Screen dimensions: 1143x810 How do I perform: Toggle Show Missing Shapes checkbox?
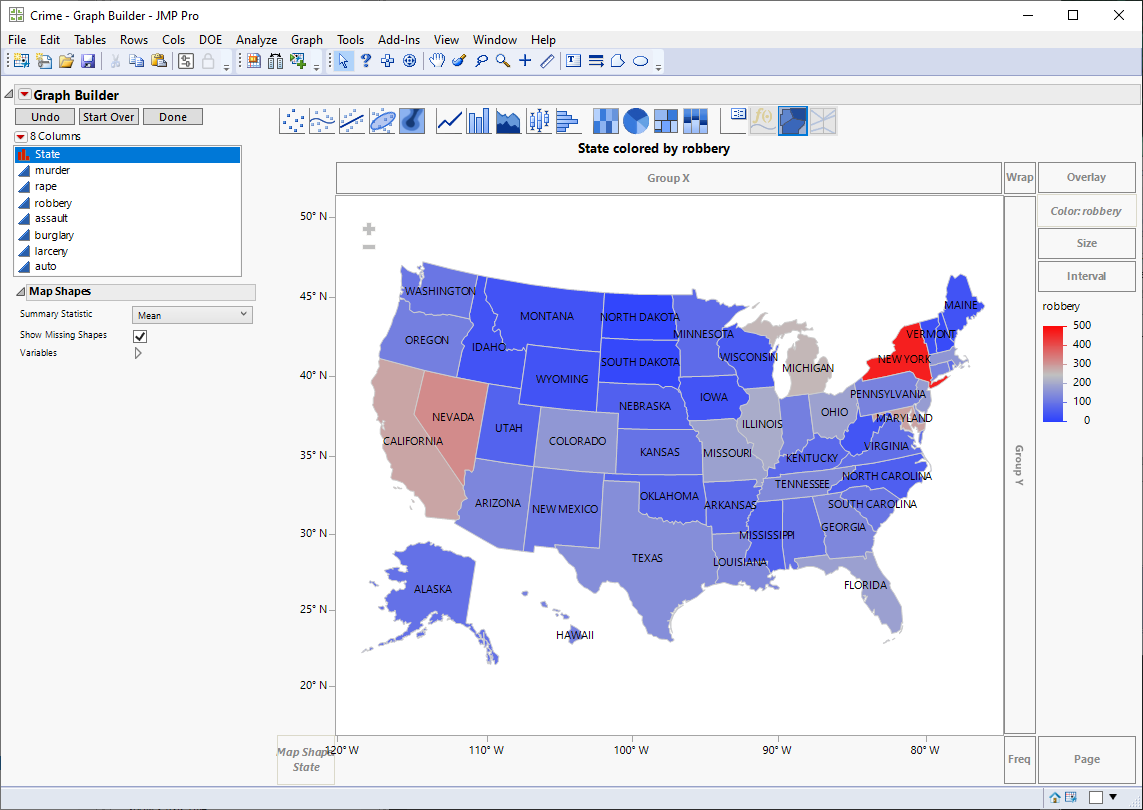click(139, 336)
